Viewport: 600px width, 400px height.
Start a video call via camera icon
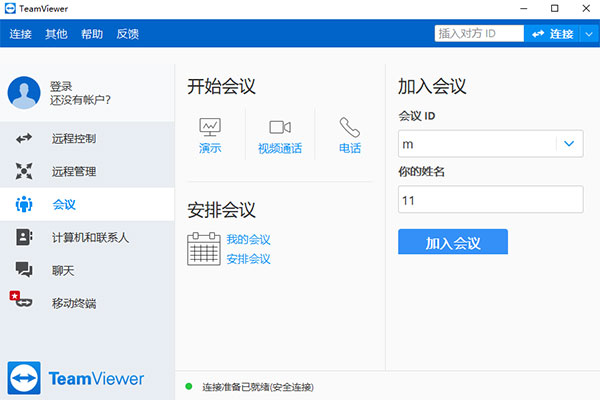280,127
